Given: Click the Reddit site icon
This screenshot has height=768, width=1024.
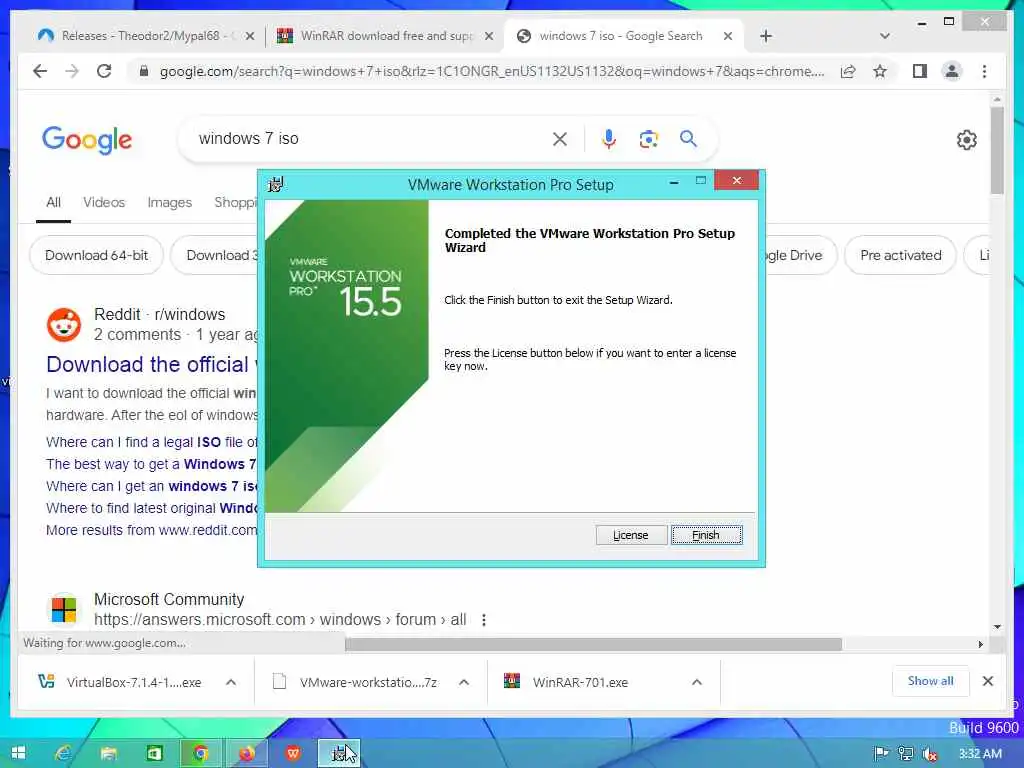Looking at the screenshot, I should pyautogui.click(x=64, y=325).
